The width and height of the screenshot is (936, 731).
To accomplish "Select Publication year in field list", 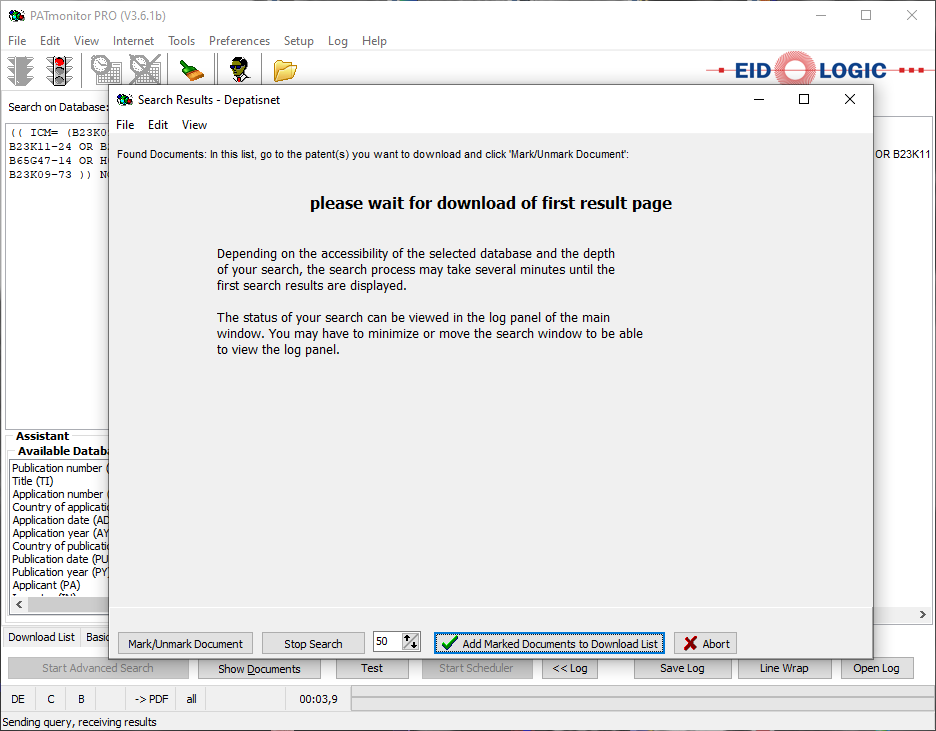I will point(60,572).
